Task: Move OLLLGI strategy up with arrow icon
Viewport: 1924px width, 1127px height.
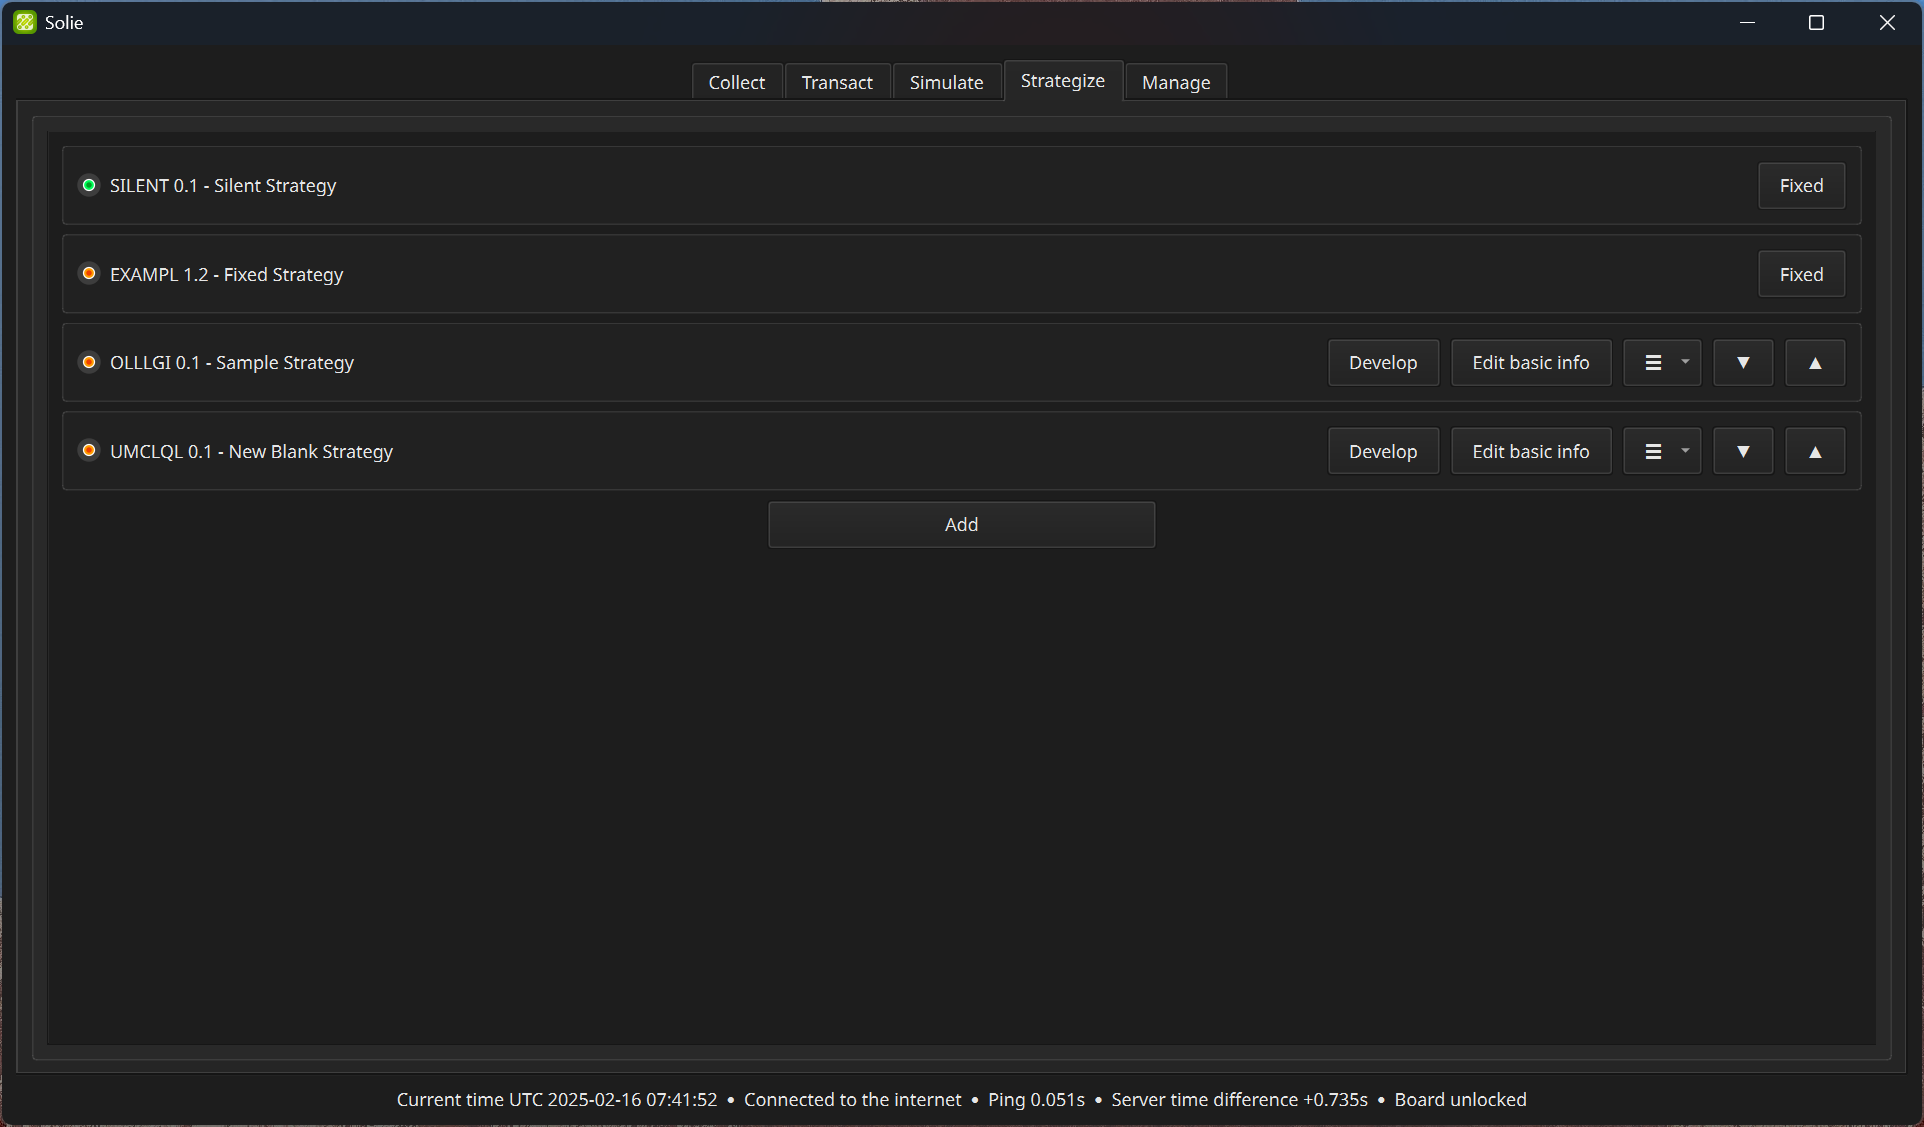Action: click(1815, 363)
